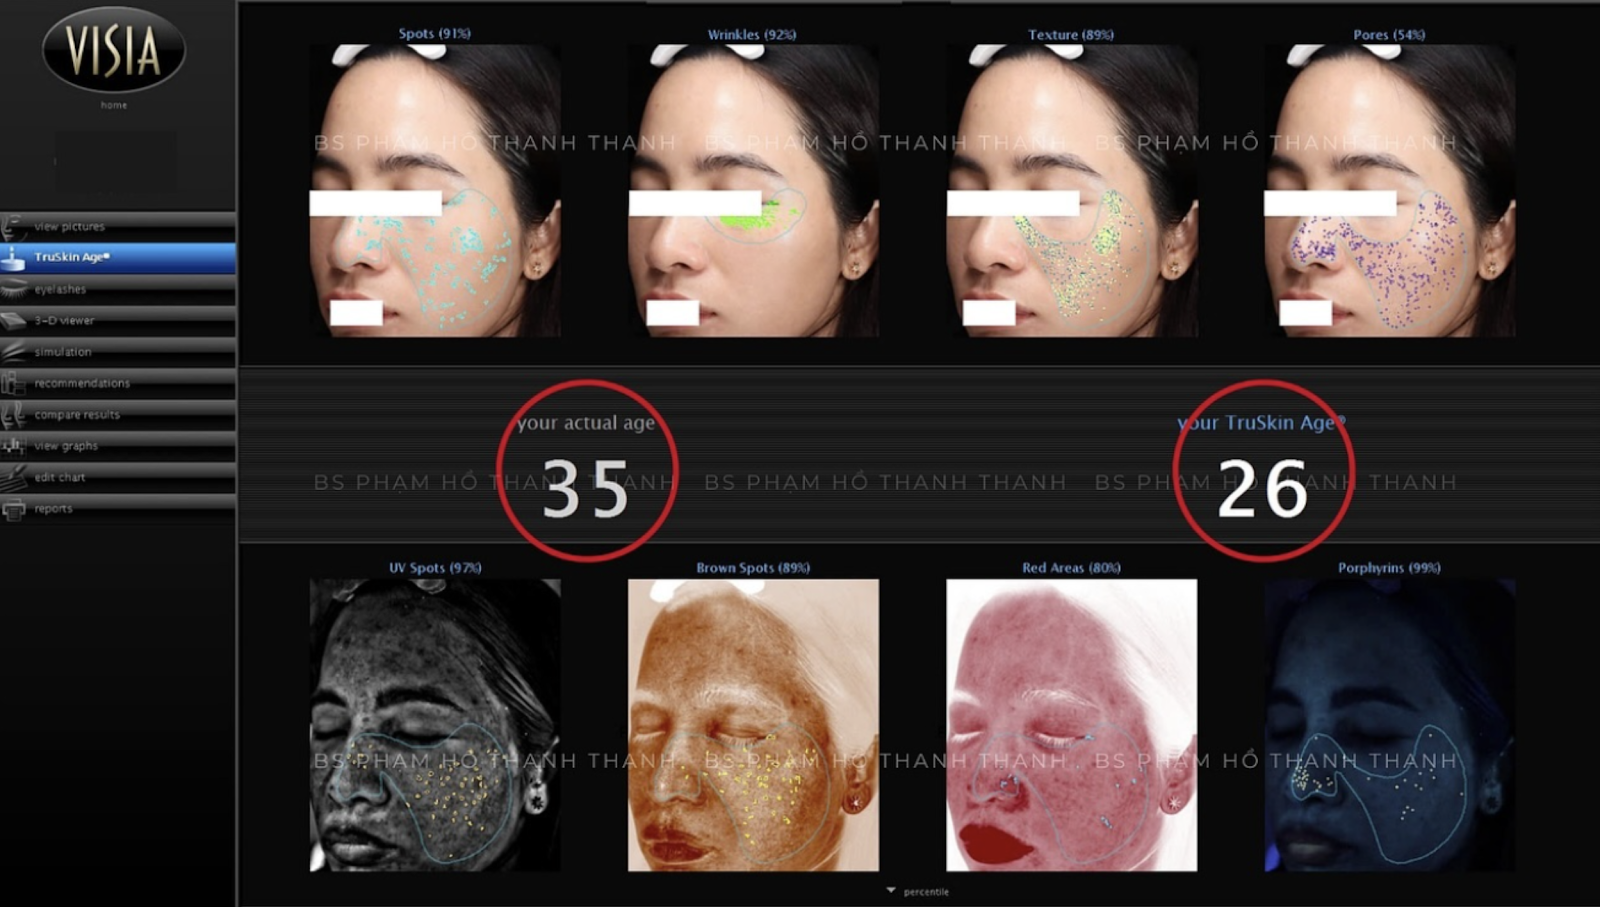Viewport: 1600px width, 907px height.
Task: Click the VISIA logo at top of sidebar
Action: point(114,50)
